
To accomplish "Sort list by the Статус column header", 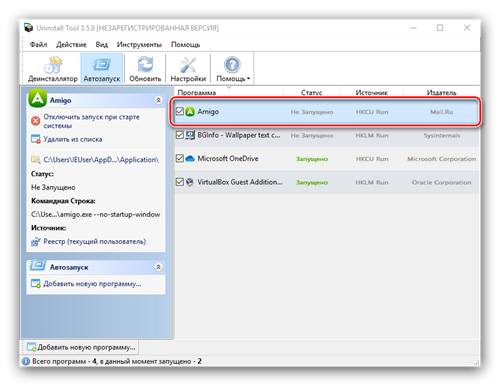I will 311,92.
